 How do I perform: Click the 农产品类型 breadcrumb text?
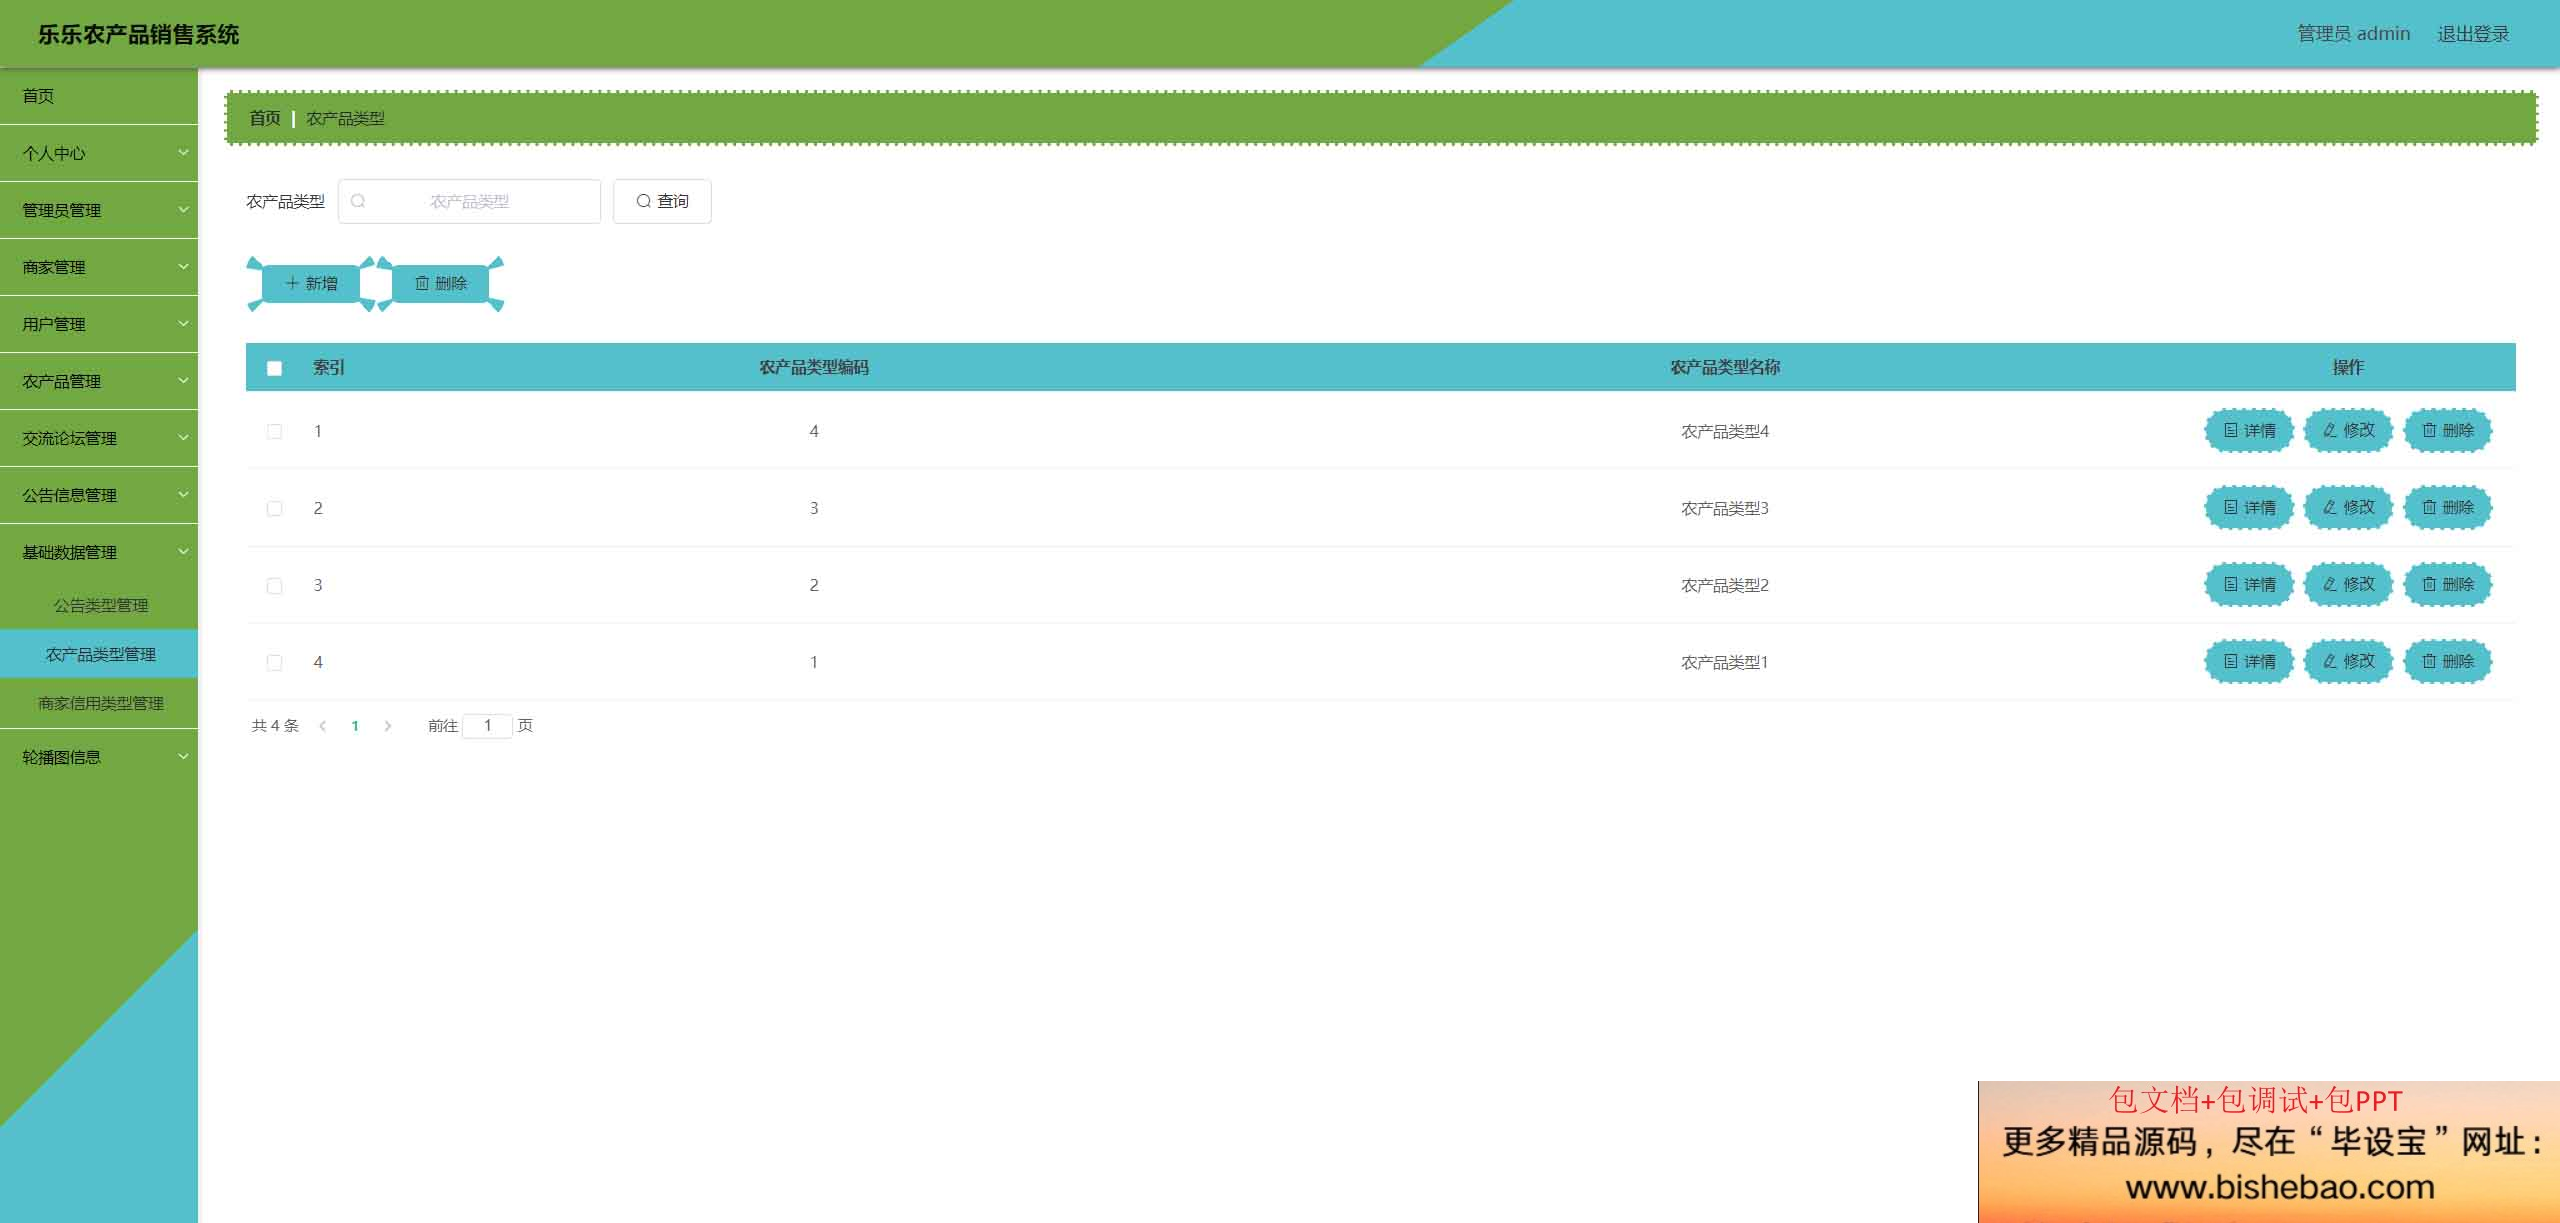345,118
